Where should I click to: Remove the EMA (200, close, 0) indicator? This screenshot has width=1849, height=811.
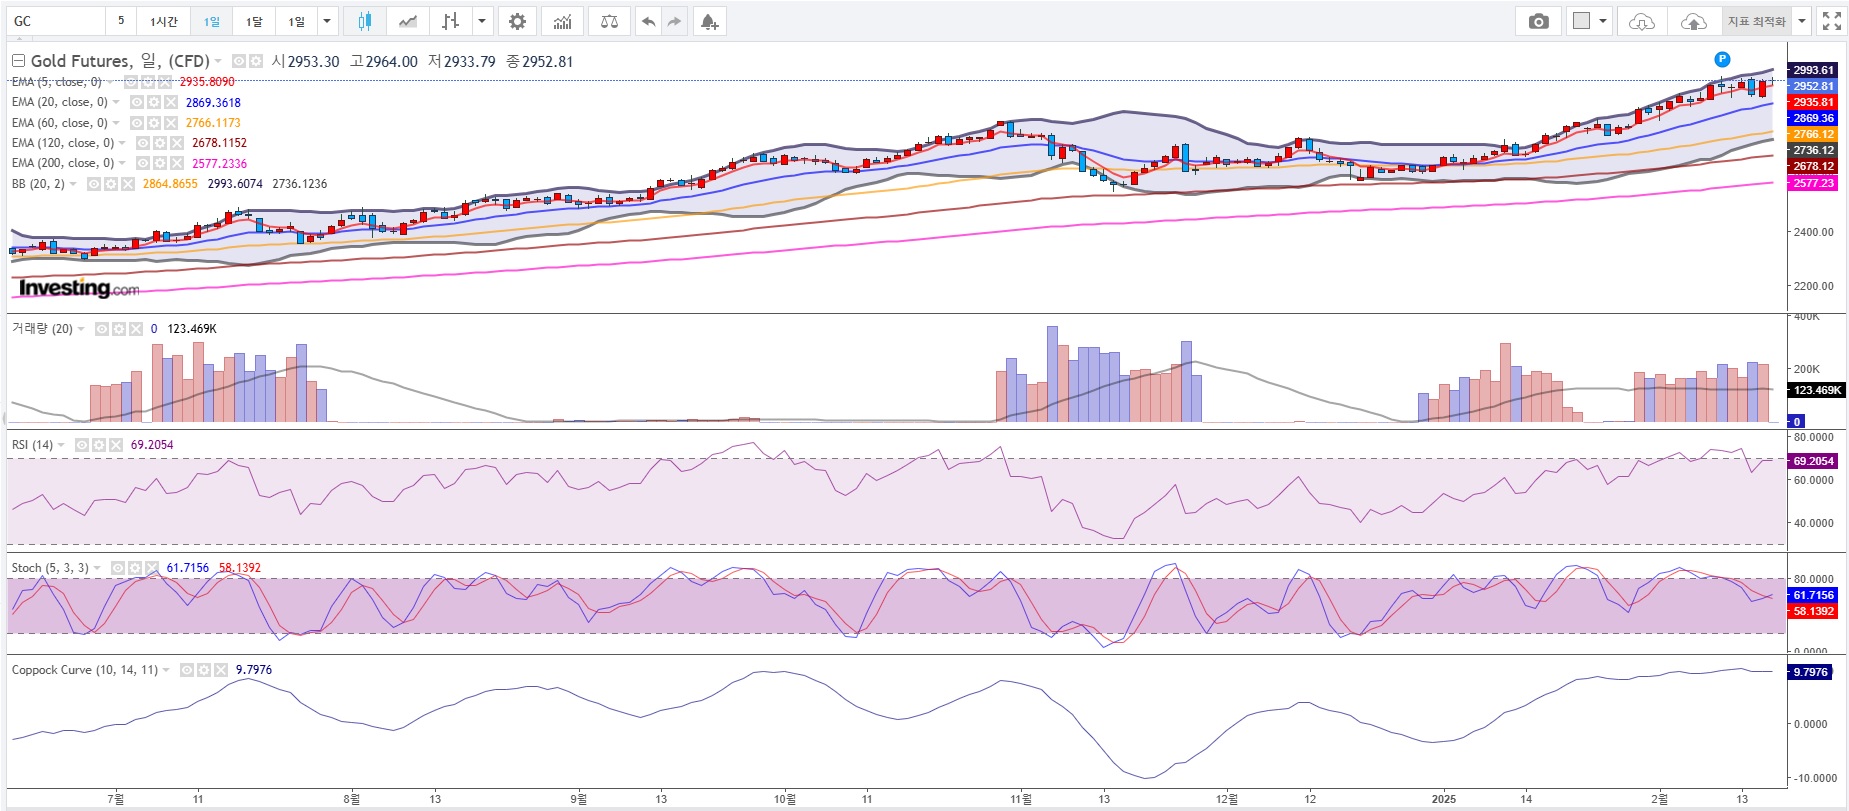coord(177,163)
